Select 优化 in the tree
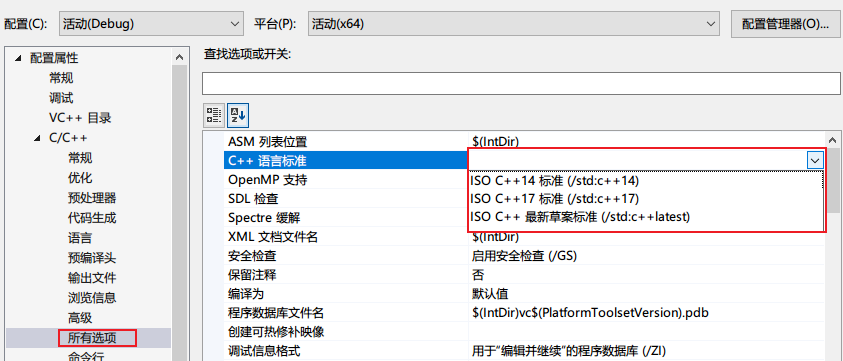843x361 pixels. point(80,178)
